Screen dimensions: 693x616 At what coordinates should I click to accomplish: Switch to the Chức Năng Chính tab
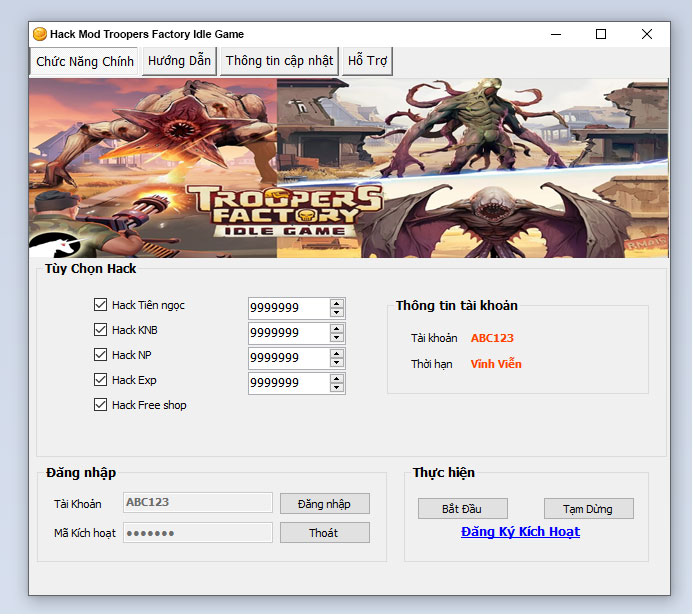coord(85,61)
